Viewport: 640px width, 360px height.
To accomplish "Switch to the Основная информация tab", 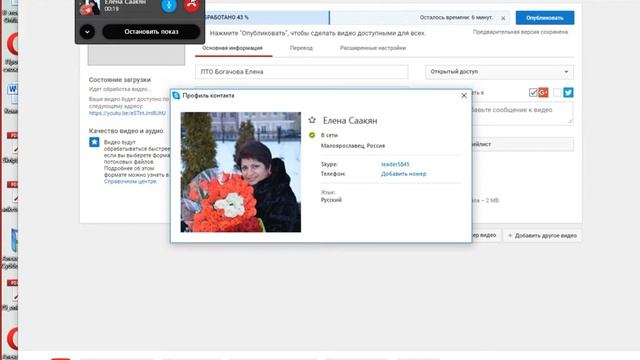I will (232, 48).
